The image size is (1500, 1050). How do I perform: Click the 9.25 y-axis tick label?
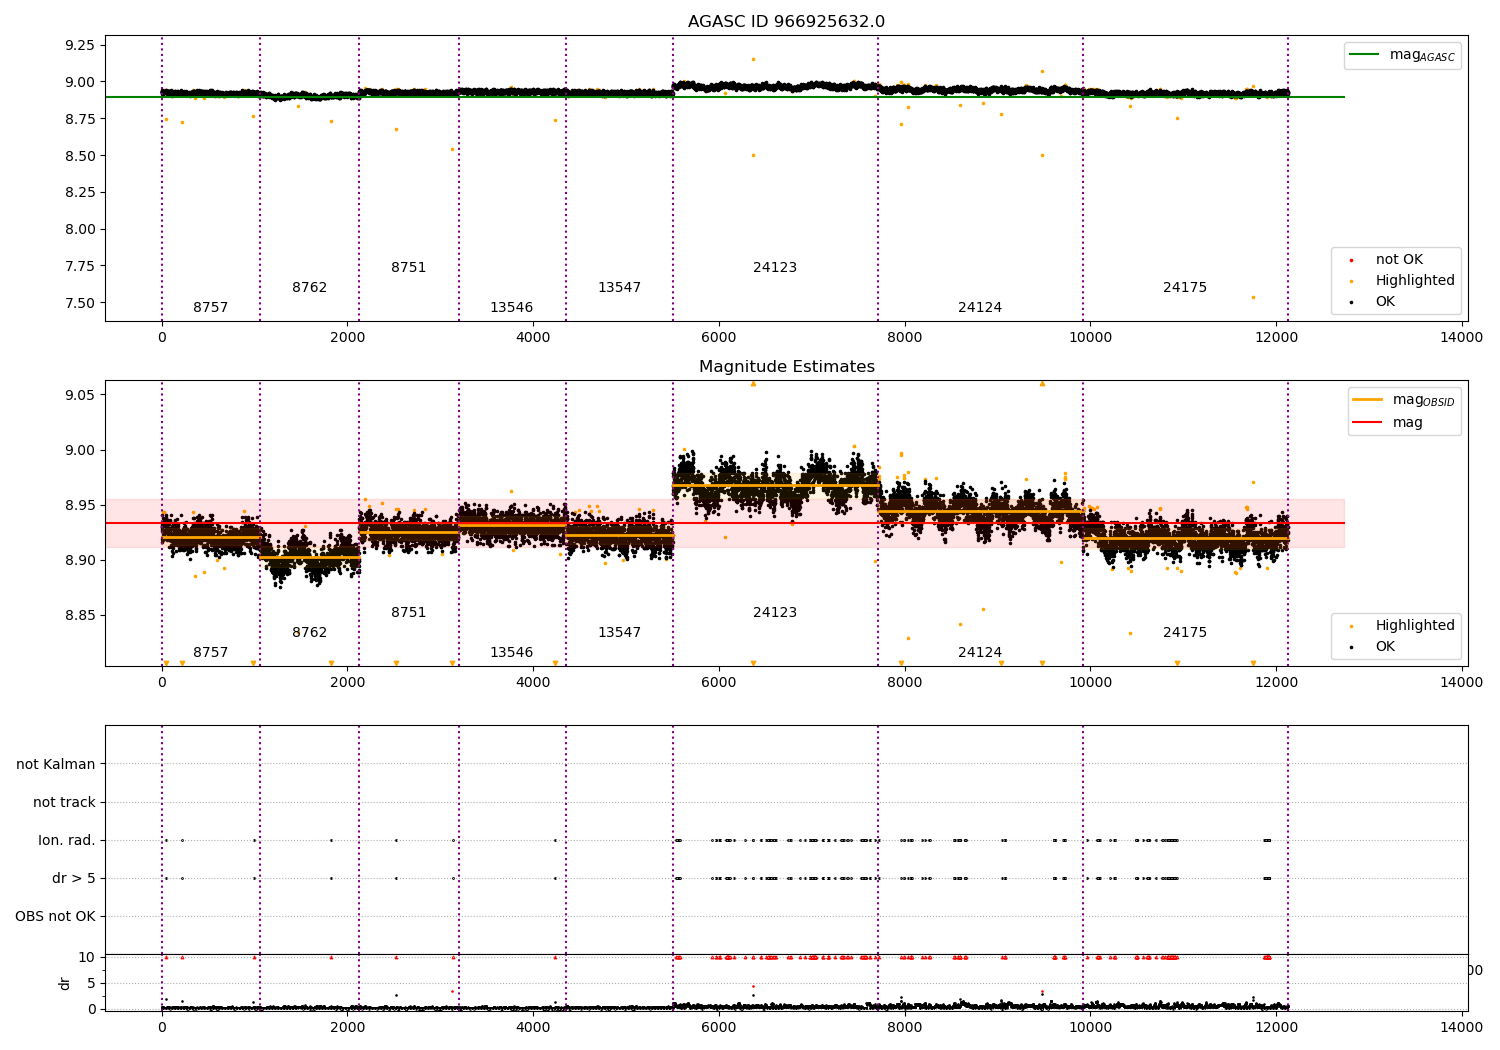coord(80,45)
